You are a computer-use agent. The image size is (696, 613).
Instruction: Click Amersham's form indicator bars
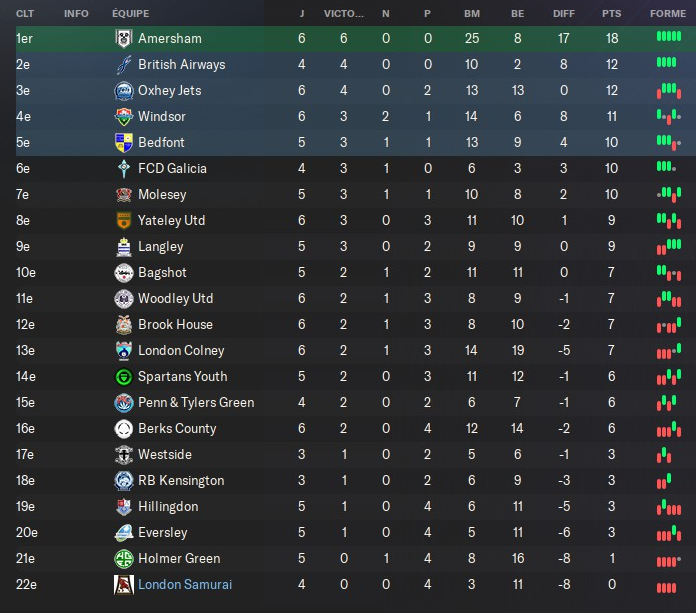pyautogui.click(x=667, y=38)
